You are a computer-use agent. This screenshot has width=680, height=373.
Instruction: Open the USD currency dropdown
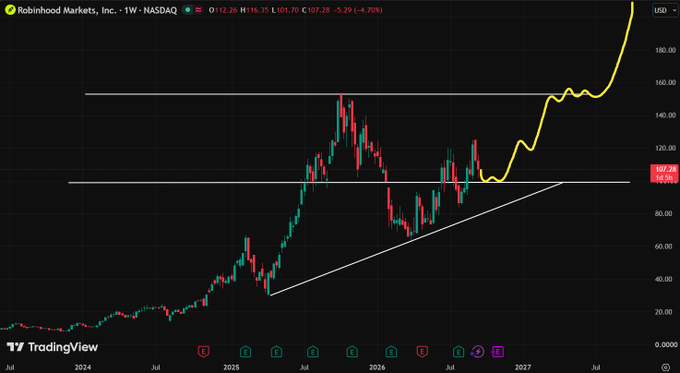point(664,10)
